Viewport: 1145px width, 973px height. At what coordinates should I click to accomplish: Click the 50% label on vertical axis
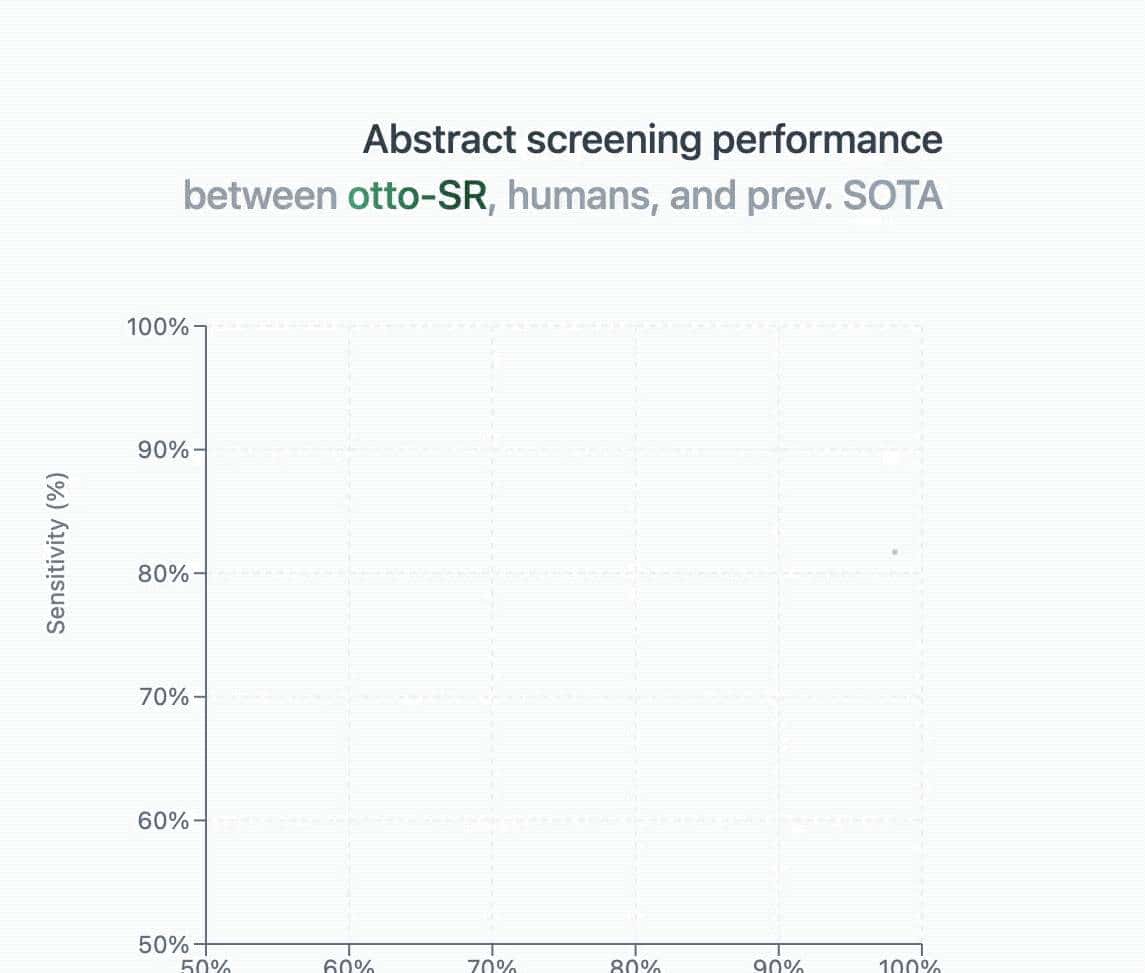pos(163,944)
